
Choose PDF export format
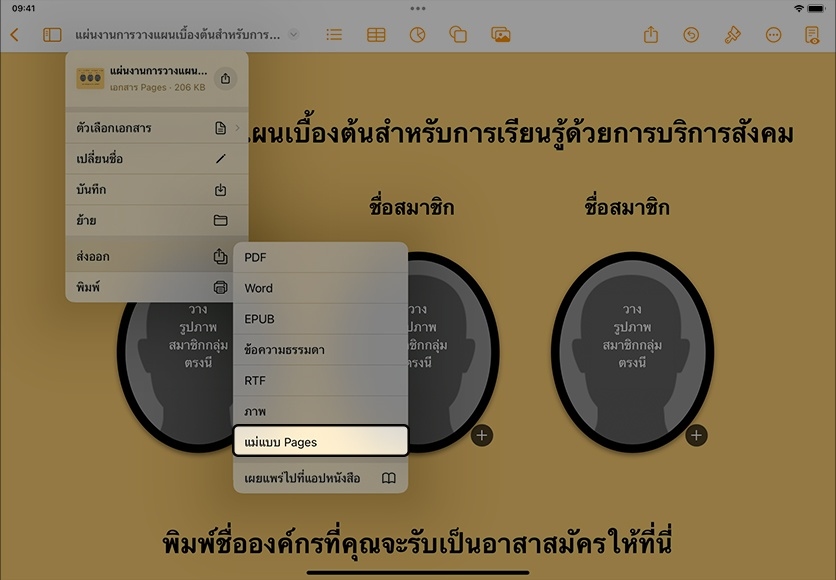(x=320, y=257)
